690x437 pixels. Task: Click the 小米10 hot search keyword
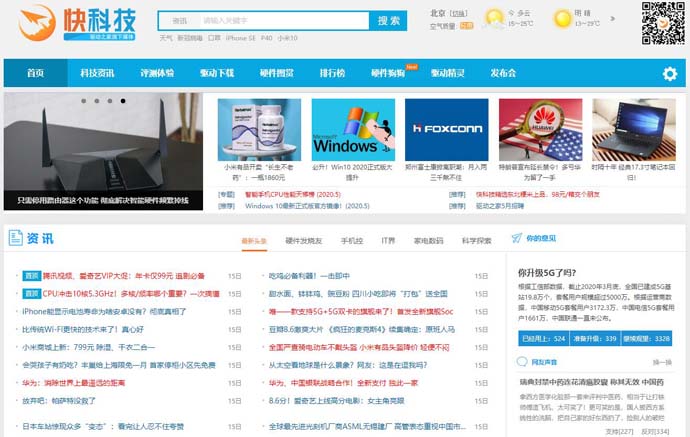[x=288, y=38]
